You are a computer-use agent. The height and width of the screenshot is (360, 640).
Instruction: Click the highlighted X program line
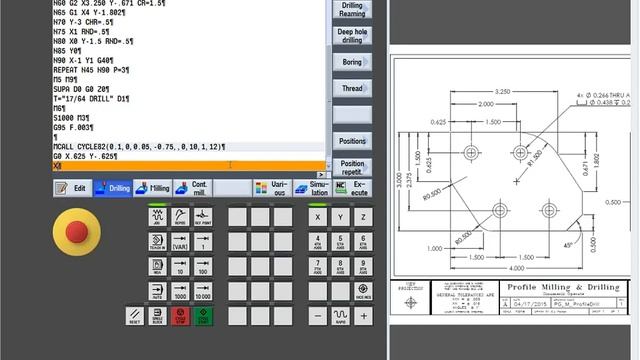coord(189,166)
